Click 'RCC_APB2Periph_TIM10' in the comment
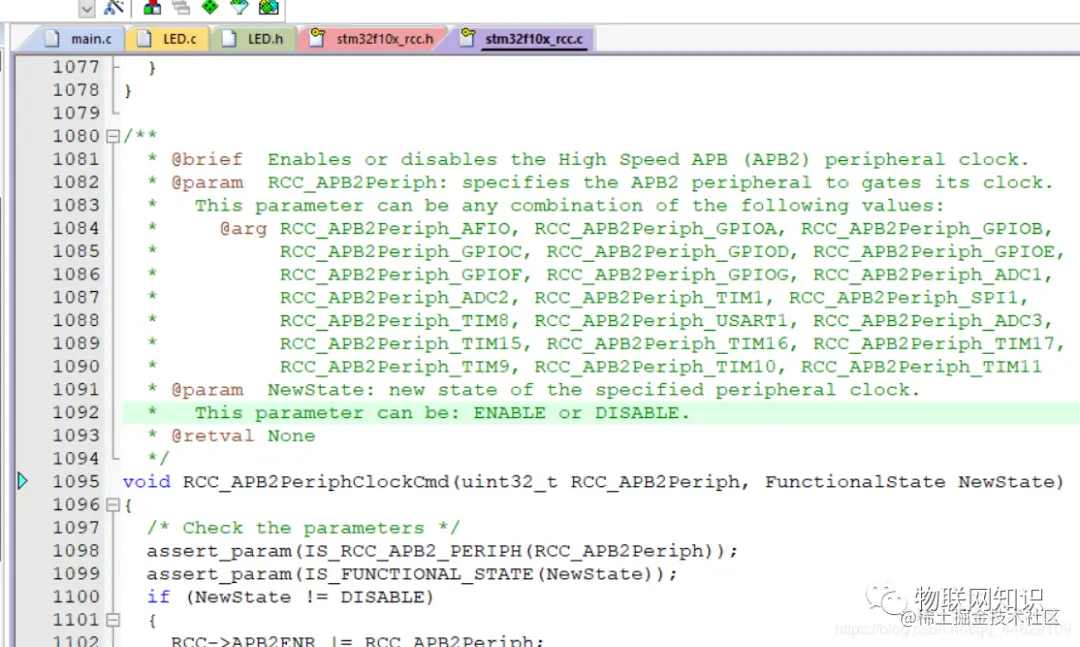The width and height of the screenshot is (1080, 647). click(x=655, y=367)
